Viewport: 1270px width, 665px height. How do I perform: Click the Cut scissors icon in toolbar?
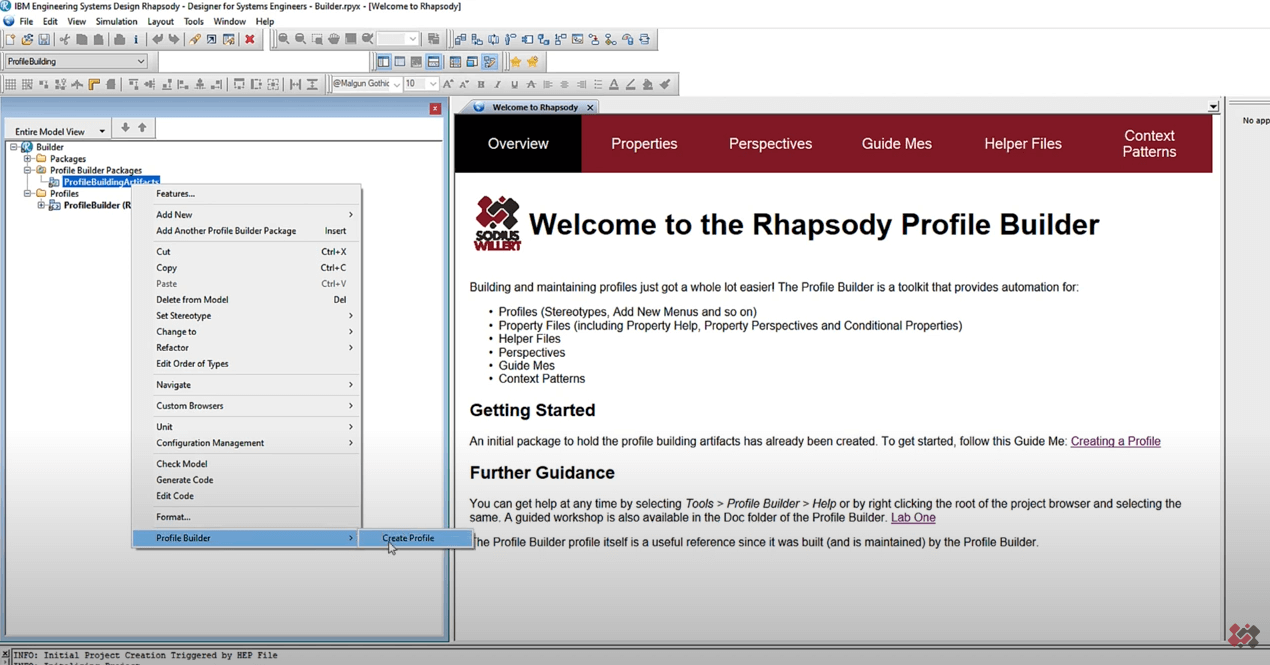(65, 39)
